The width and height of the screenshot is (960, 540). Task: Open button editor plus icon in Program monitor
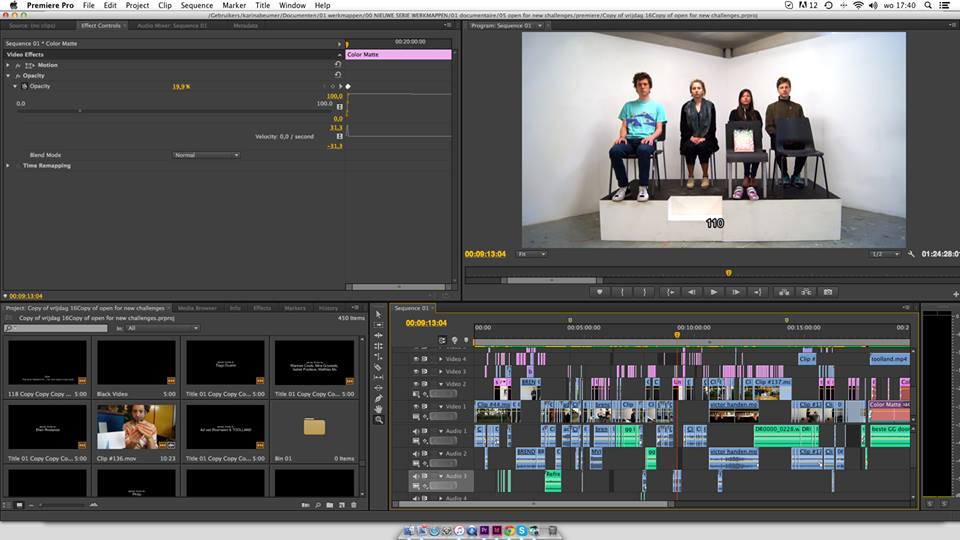[955, 294]
